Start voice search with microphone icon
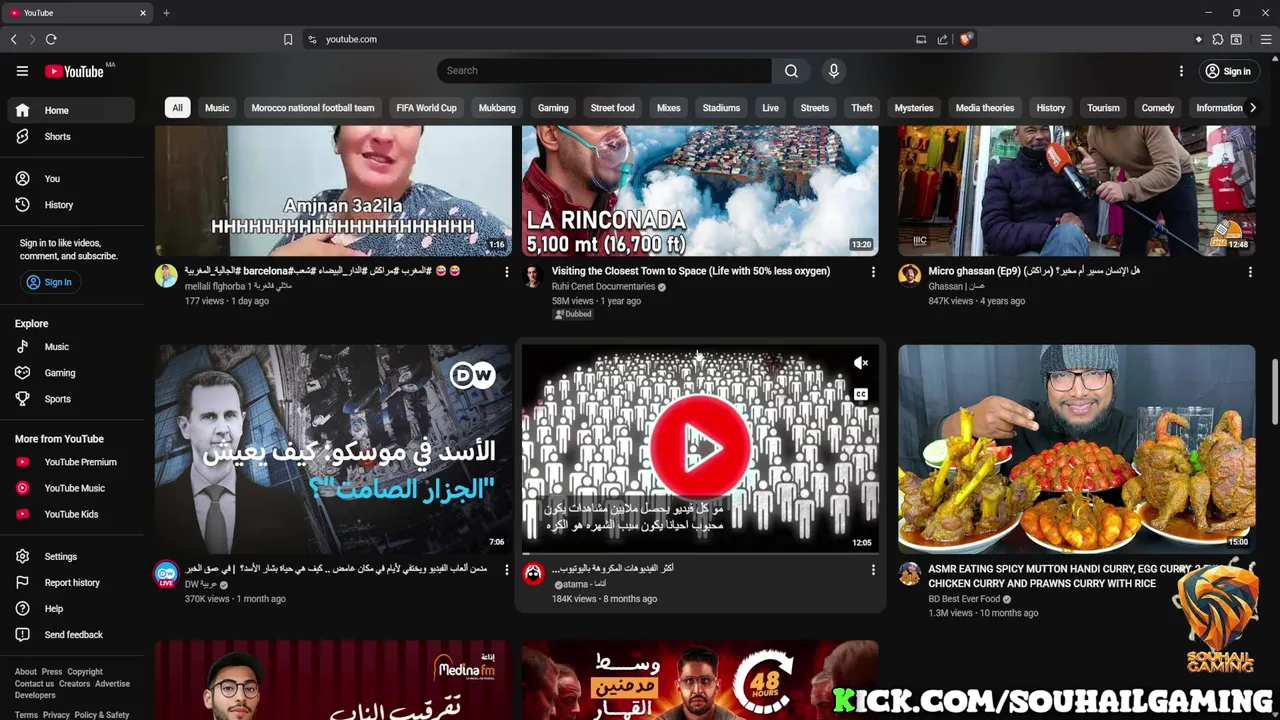Viewport: 1280px width, 720px height. (x=833, y=71)
